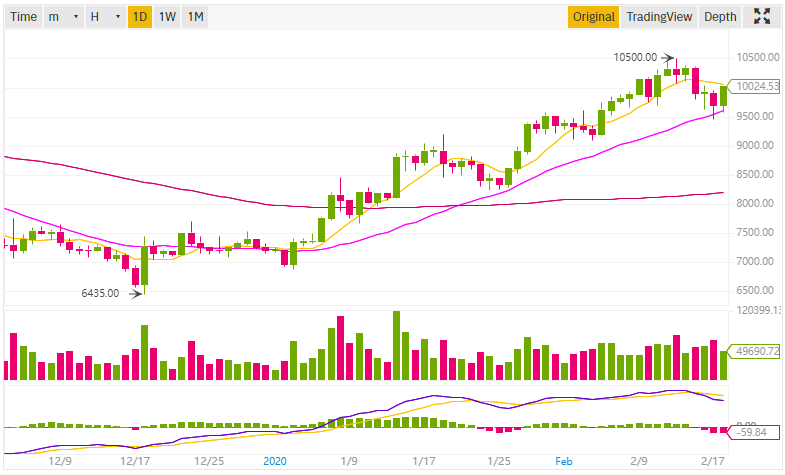Screen dimensions: 785x475
Task: Click the Time label in toolbar
Action: pyautogui.click(x=23, y=17)
